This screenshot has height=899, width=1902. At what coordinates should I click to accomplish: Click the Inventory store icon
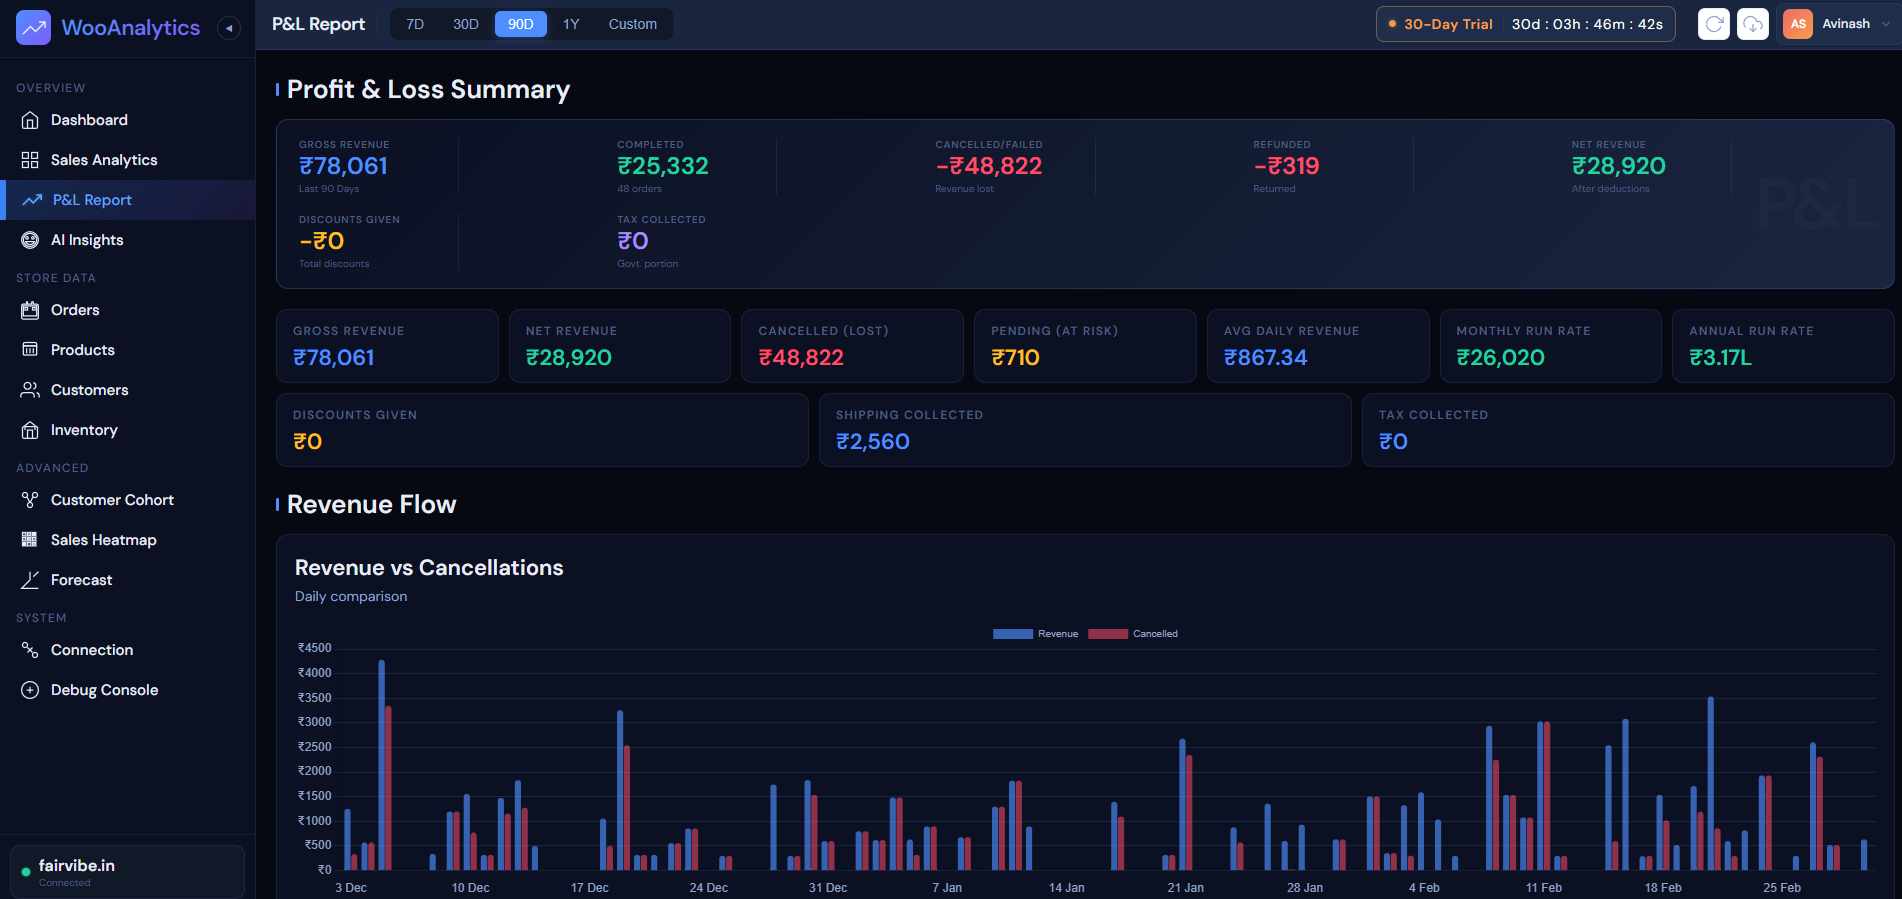click(x=30, y=430)
